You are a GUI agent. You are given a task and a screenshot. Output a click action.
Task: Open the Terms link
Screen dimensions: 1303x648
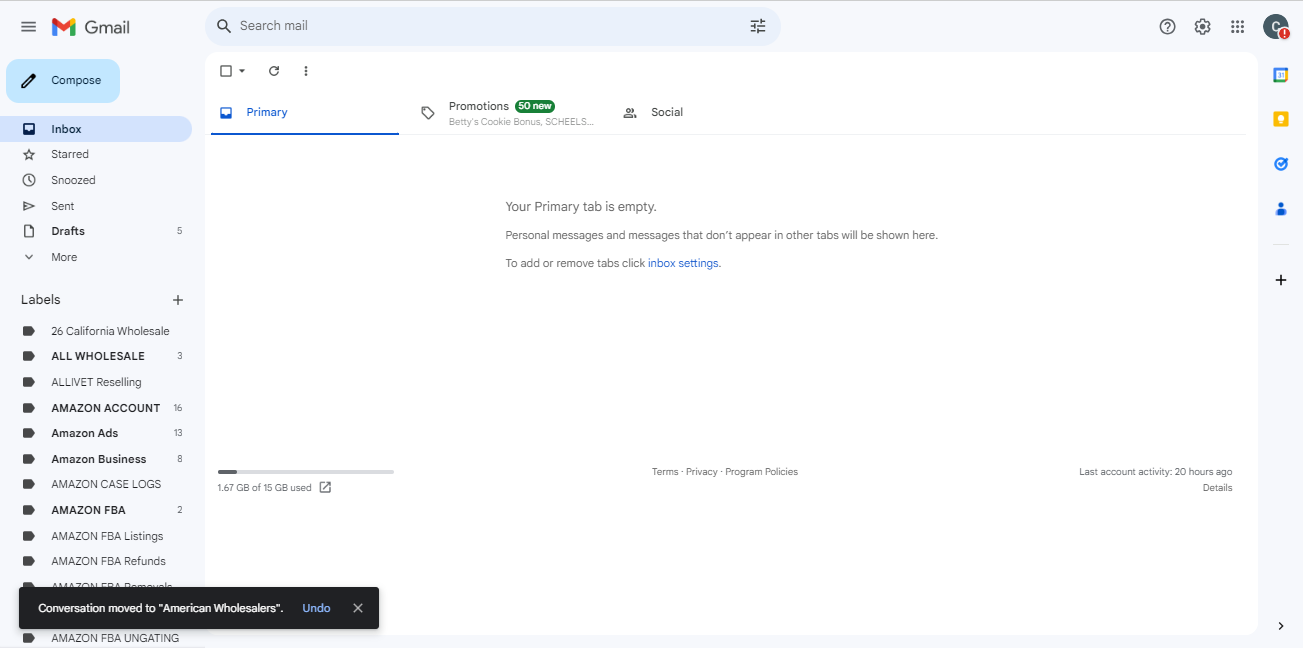click(665, 472)
